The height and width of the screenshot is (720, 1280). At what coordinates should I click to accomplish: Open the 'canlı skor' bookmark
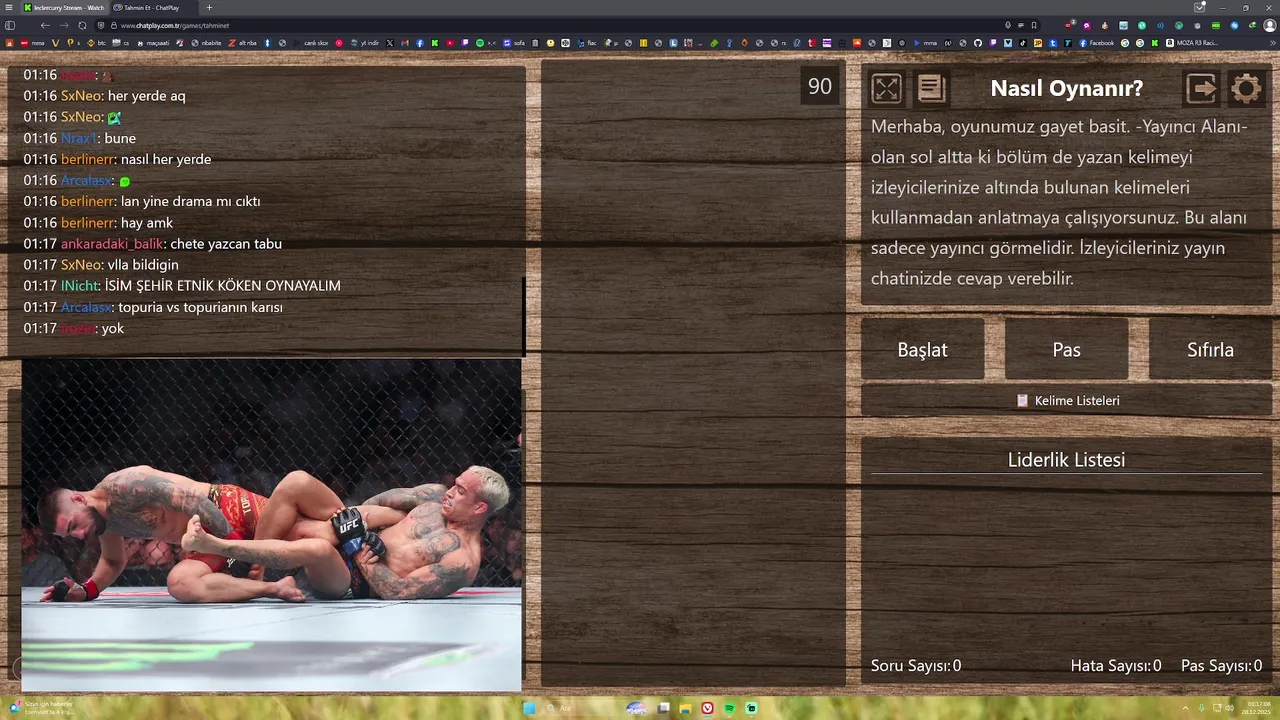point(312,43)
